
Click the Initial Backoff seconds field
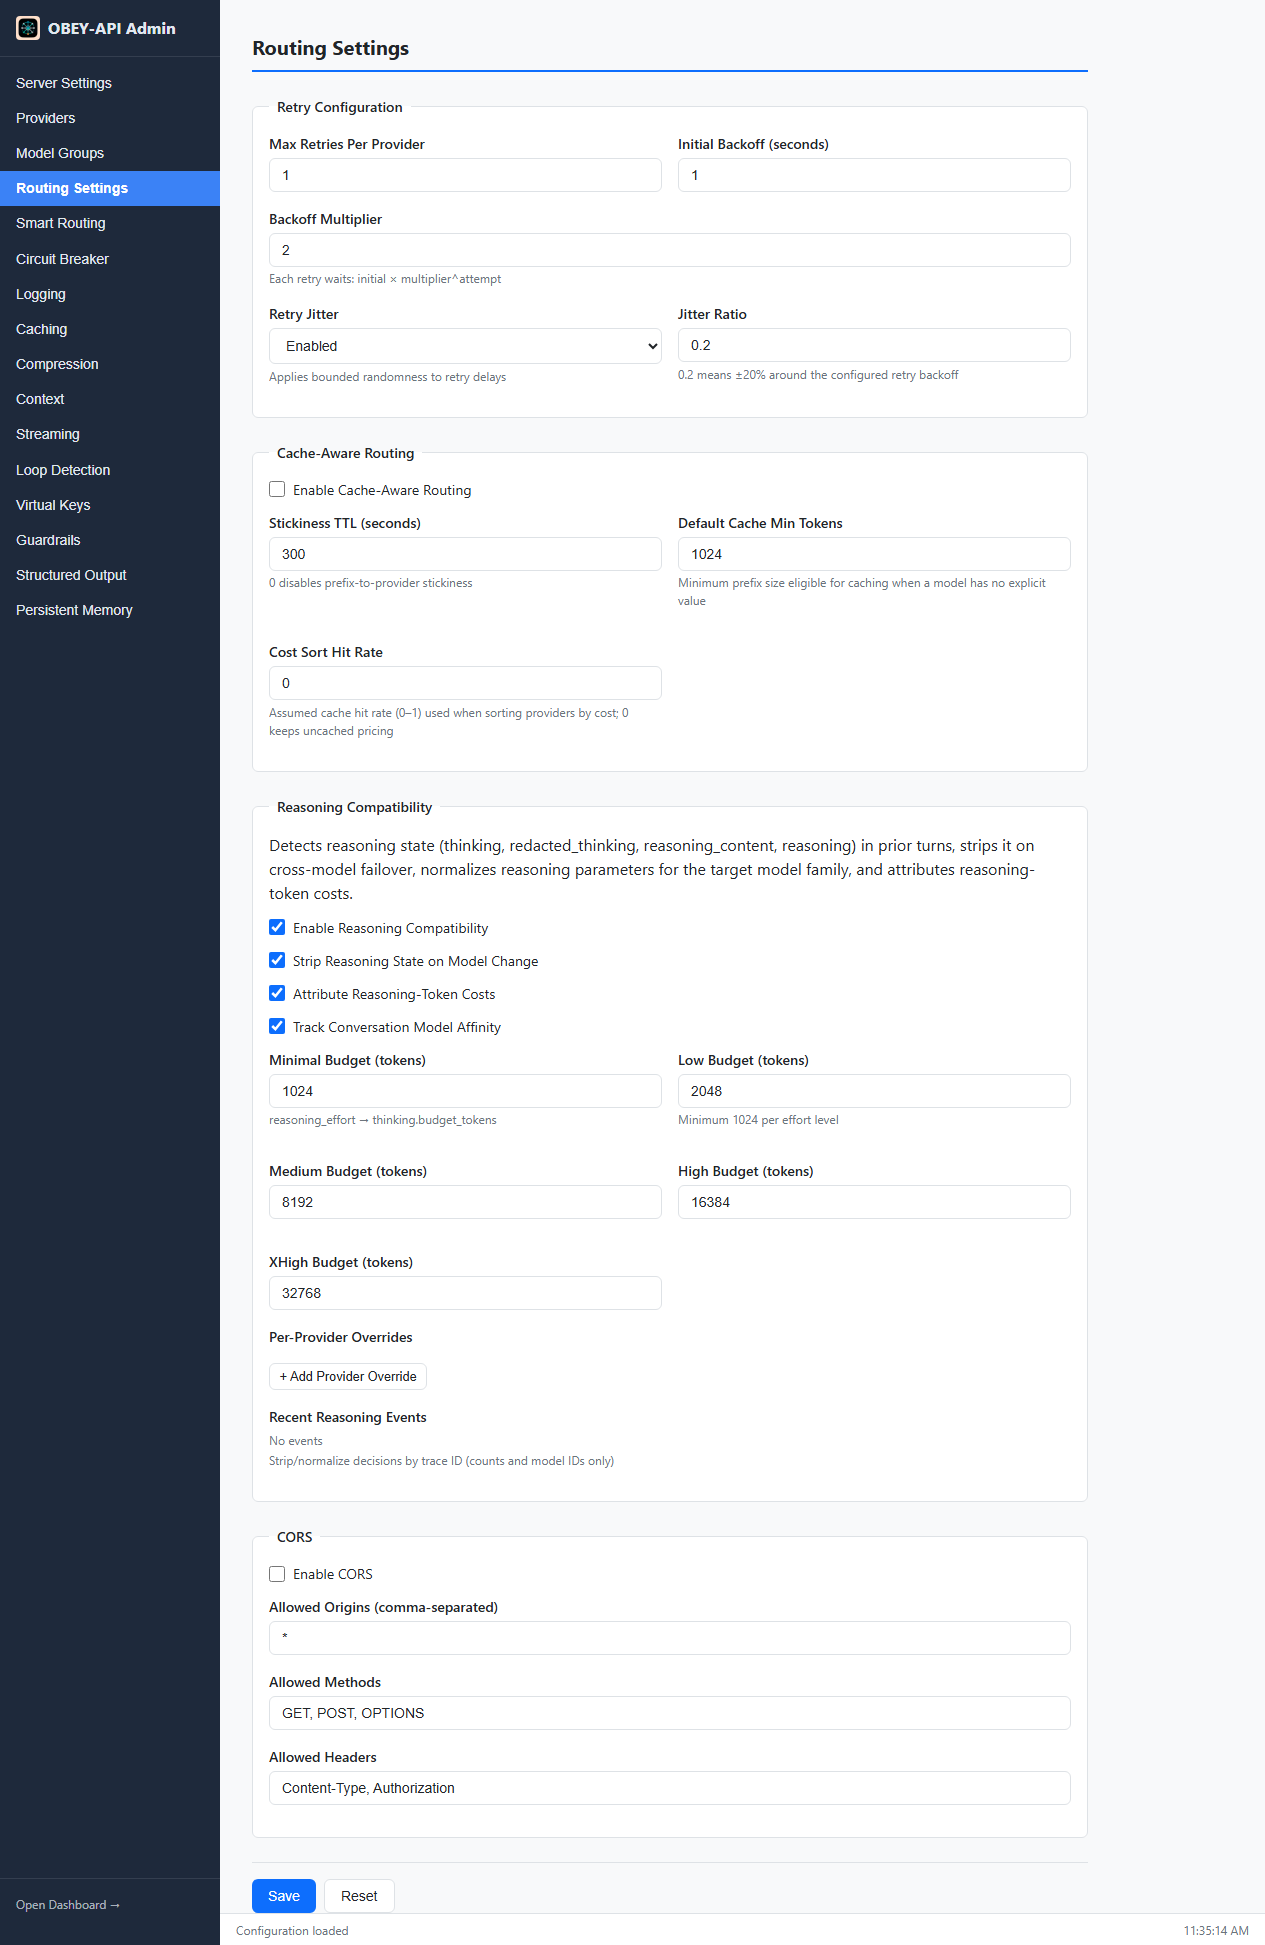tap(874, 175)
